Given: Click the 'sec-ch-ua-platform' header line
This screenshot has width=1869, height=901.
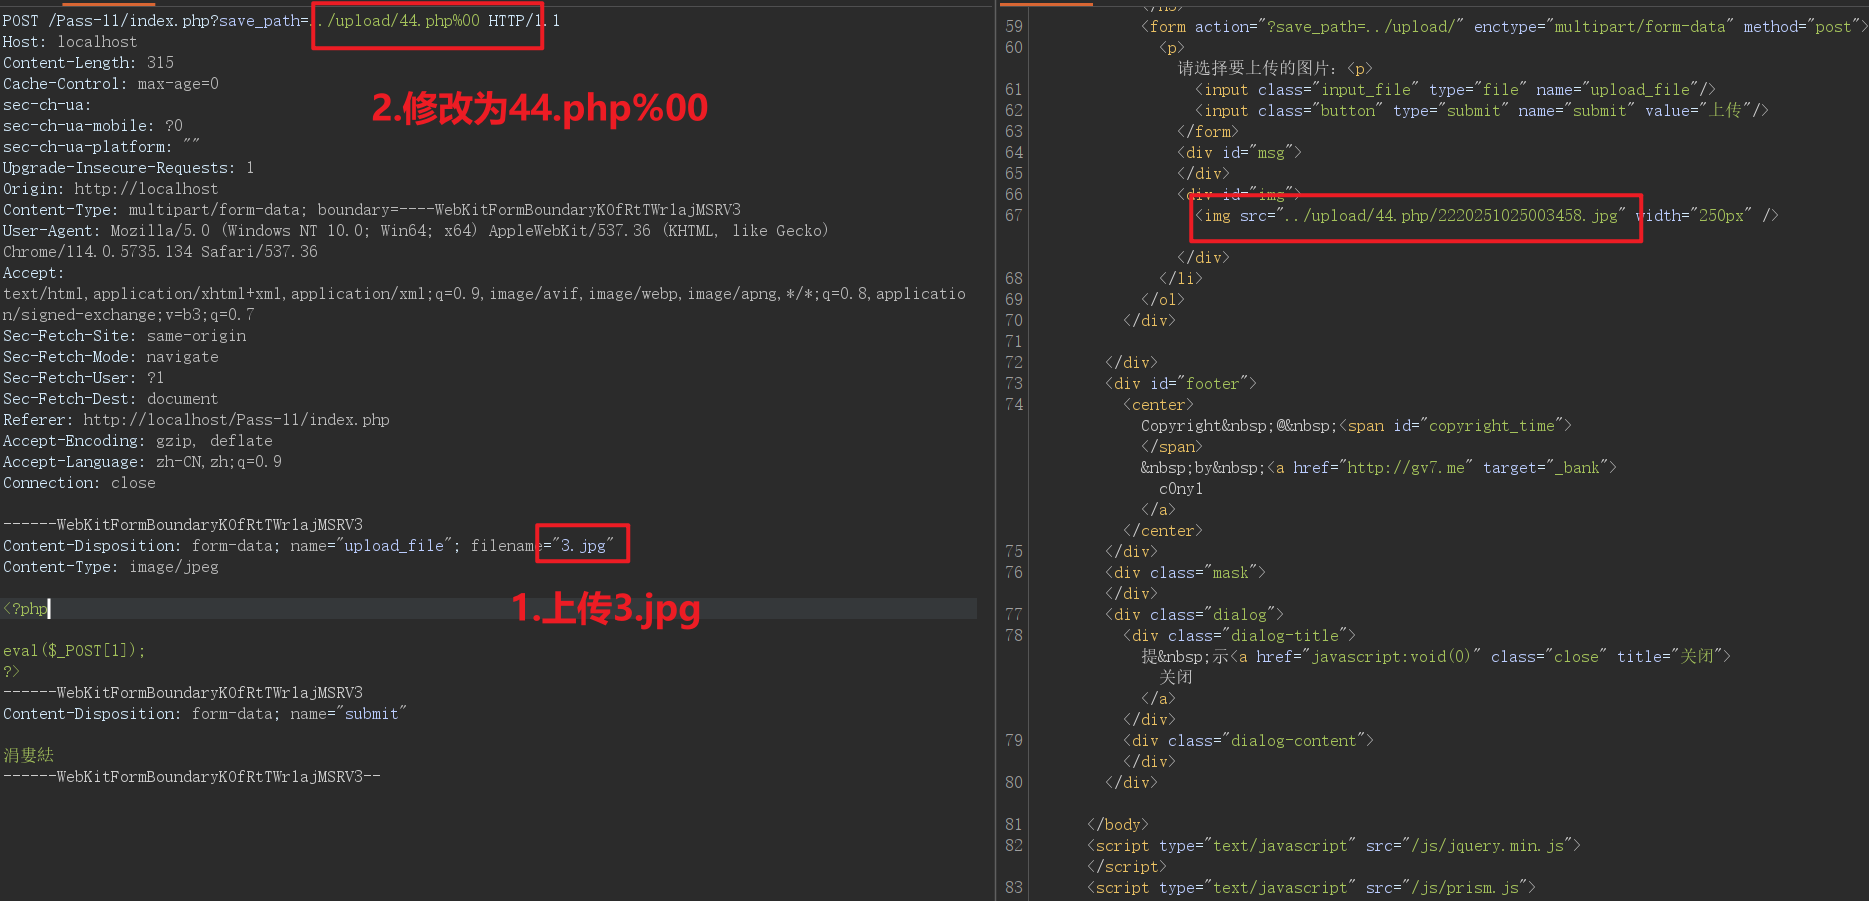Looking at the screenshot, I should click(102, 146).
